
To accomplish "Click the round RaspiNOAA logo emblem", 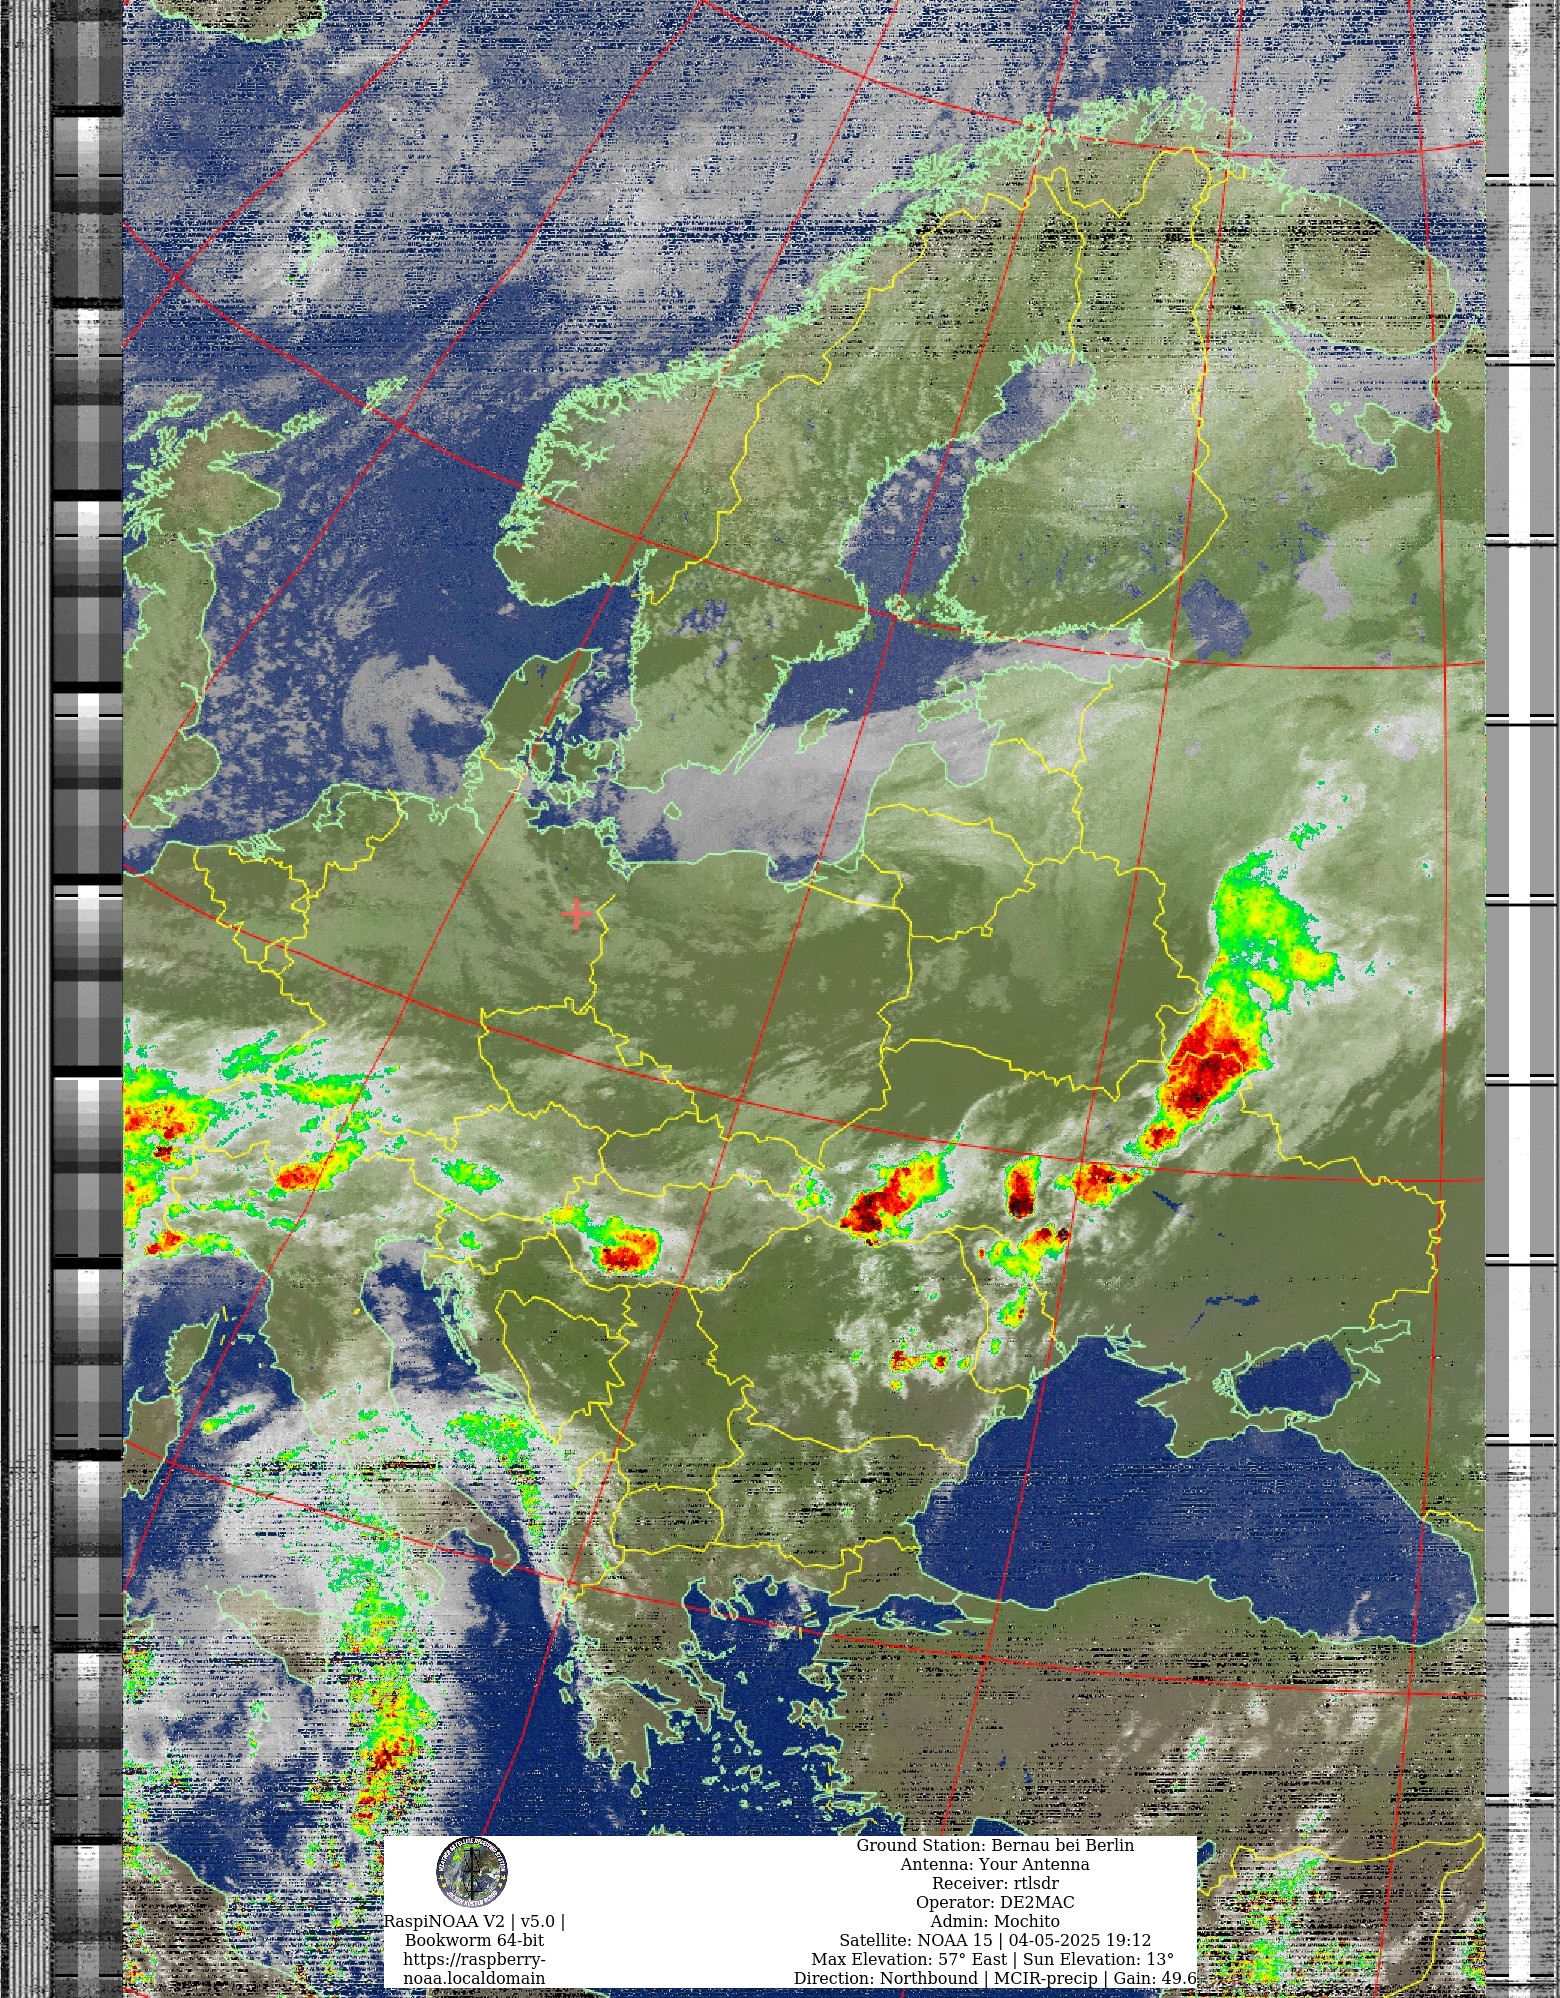I will [x=471, y=1872].
